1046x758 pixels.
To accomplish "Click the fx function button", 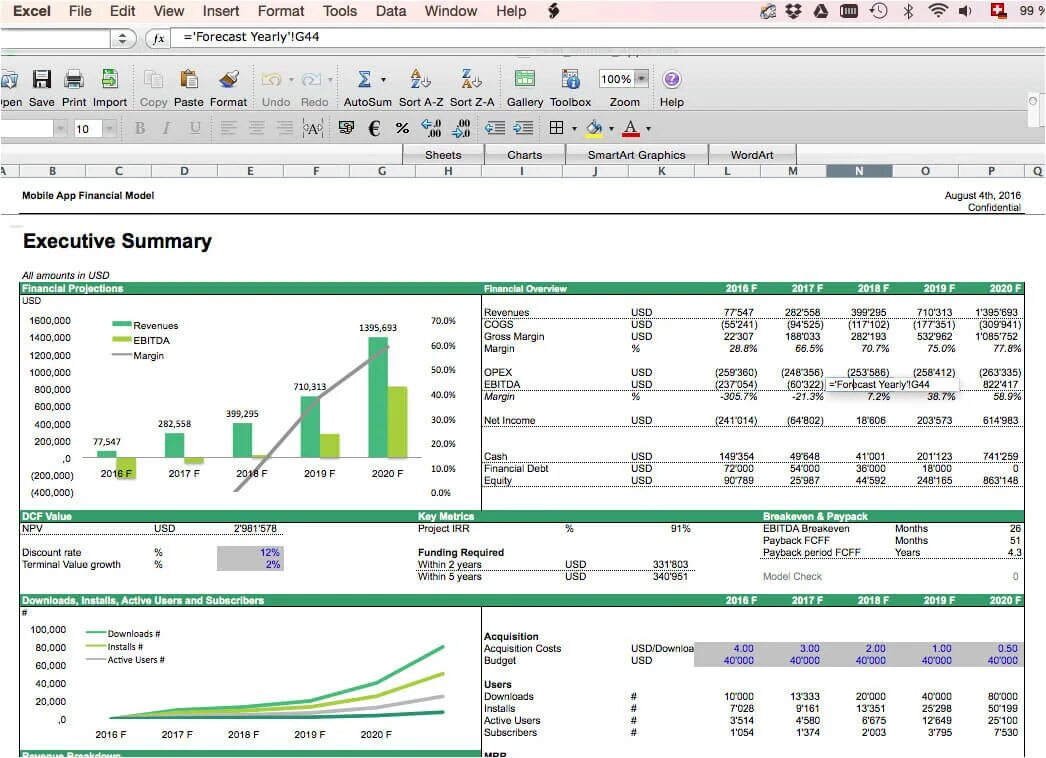I will coord(158,38).
